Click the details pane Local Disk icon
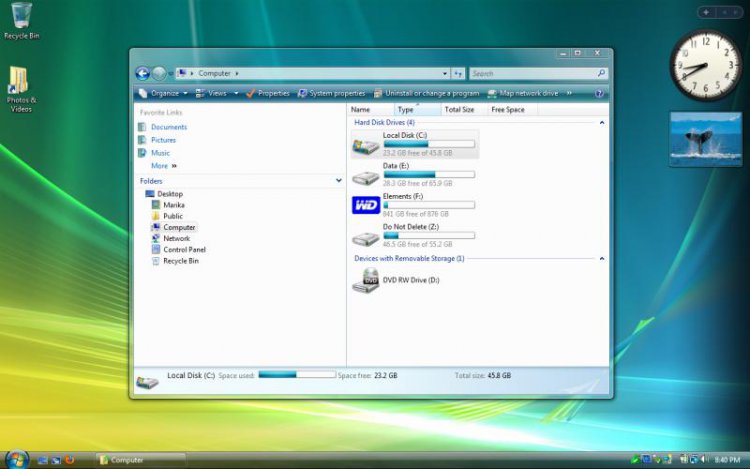750x469 pixels. [x=147, y=382]
